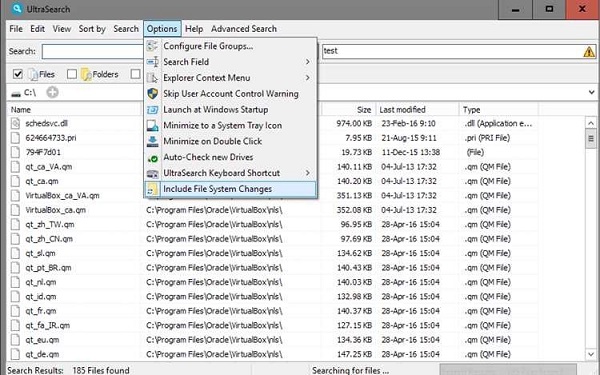Image resolution: width=600 pixels, height=375 pixels.
Task: Select the file VirtualBox_ca_VA.qm
Action: pos(62,196)
